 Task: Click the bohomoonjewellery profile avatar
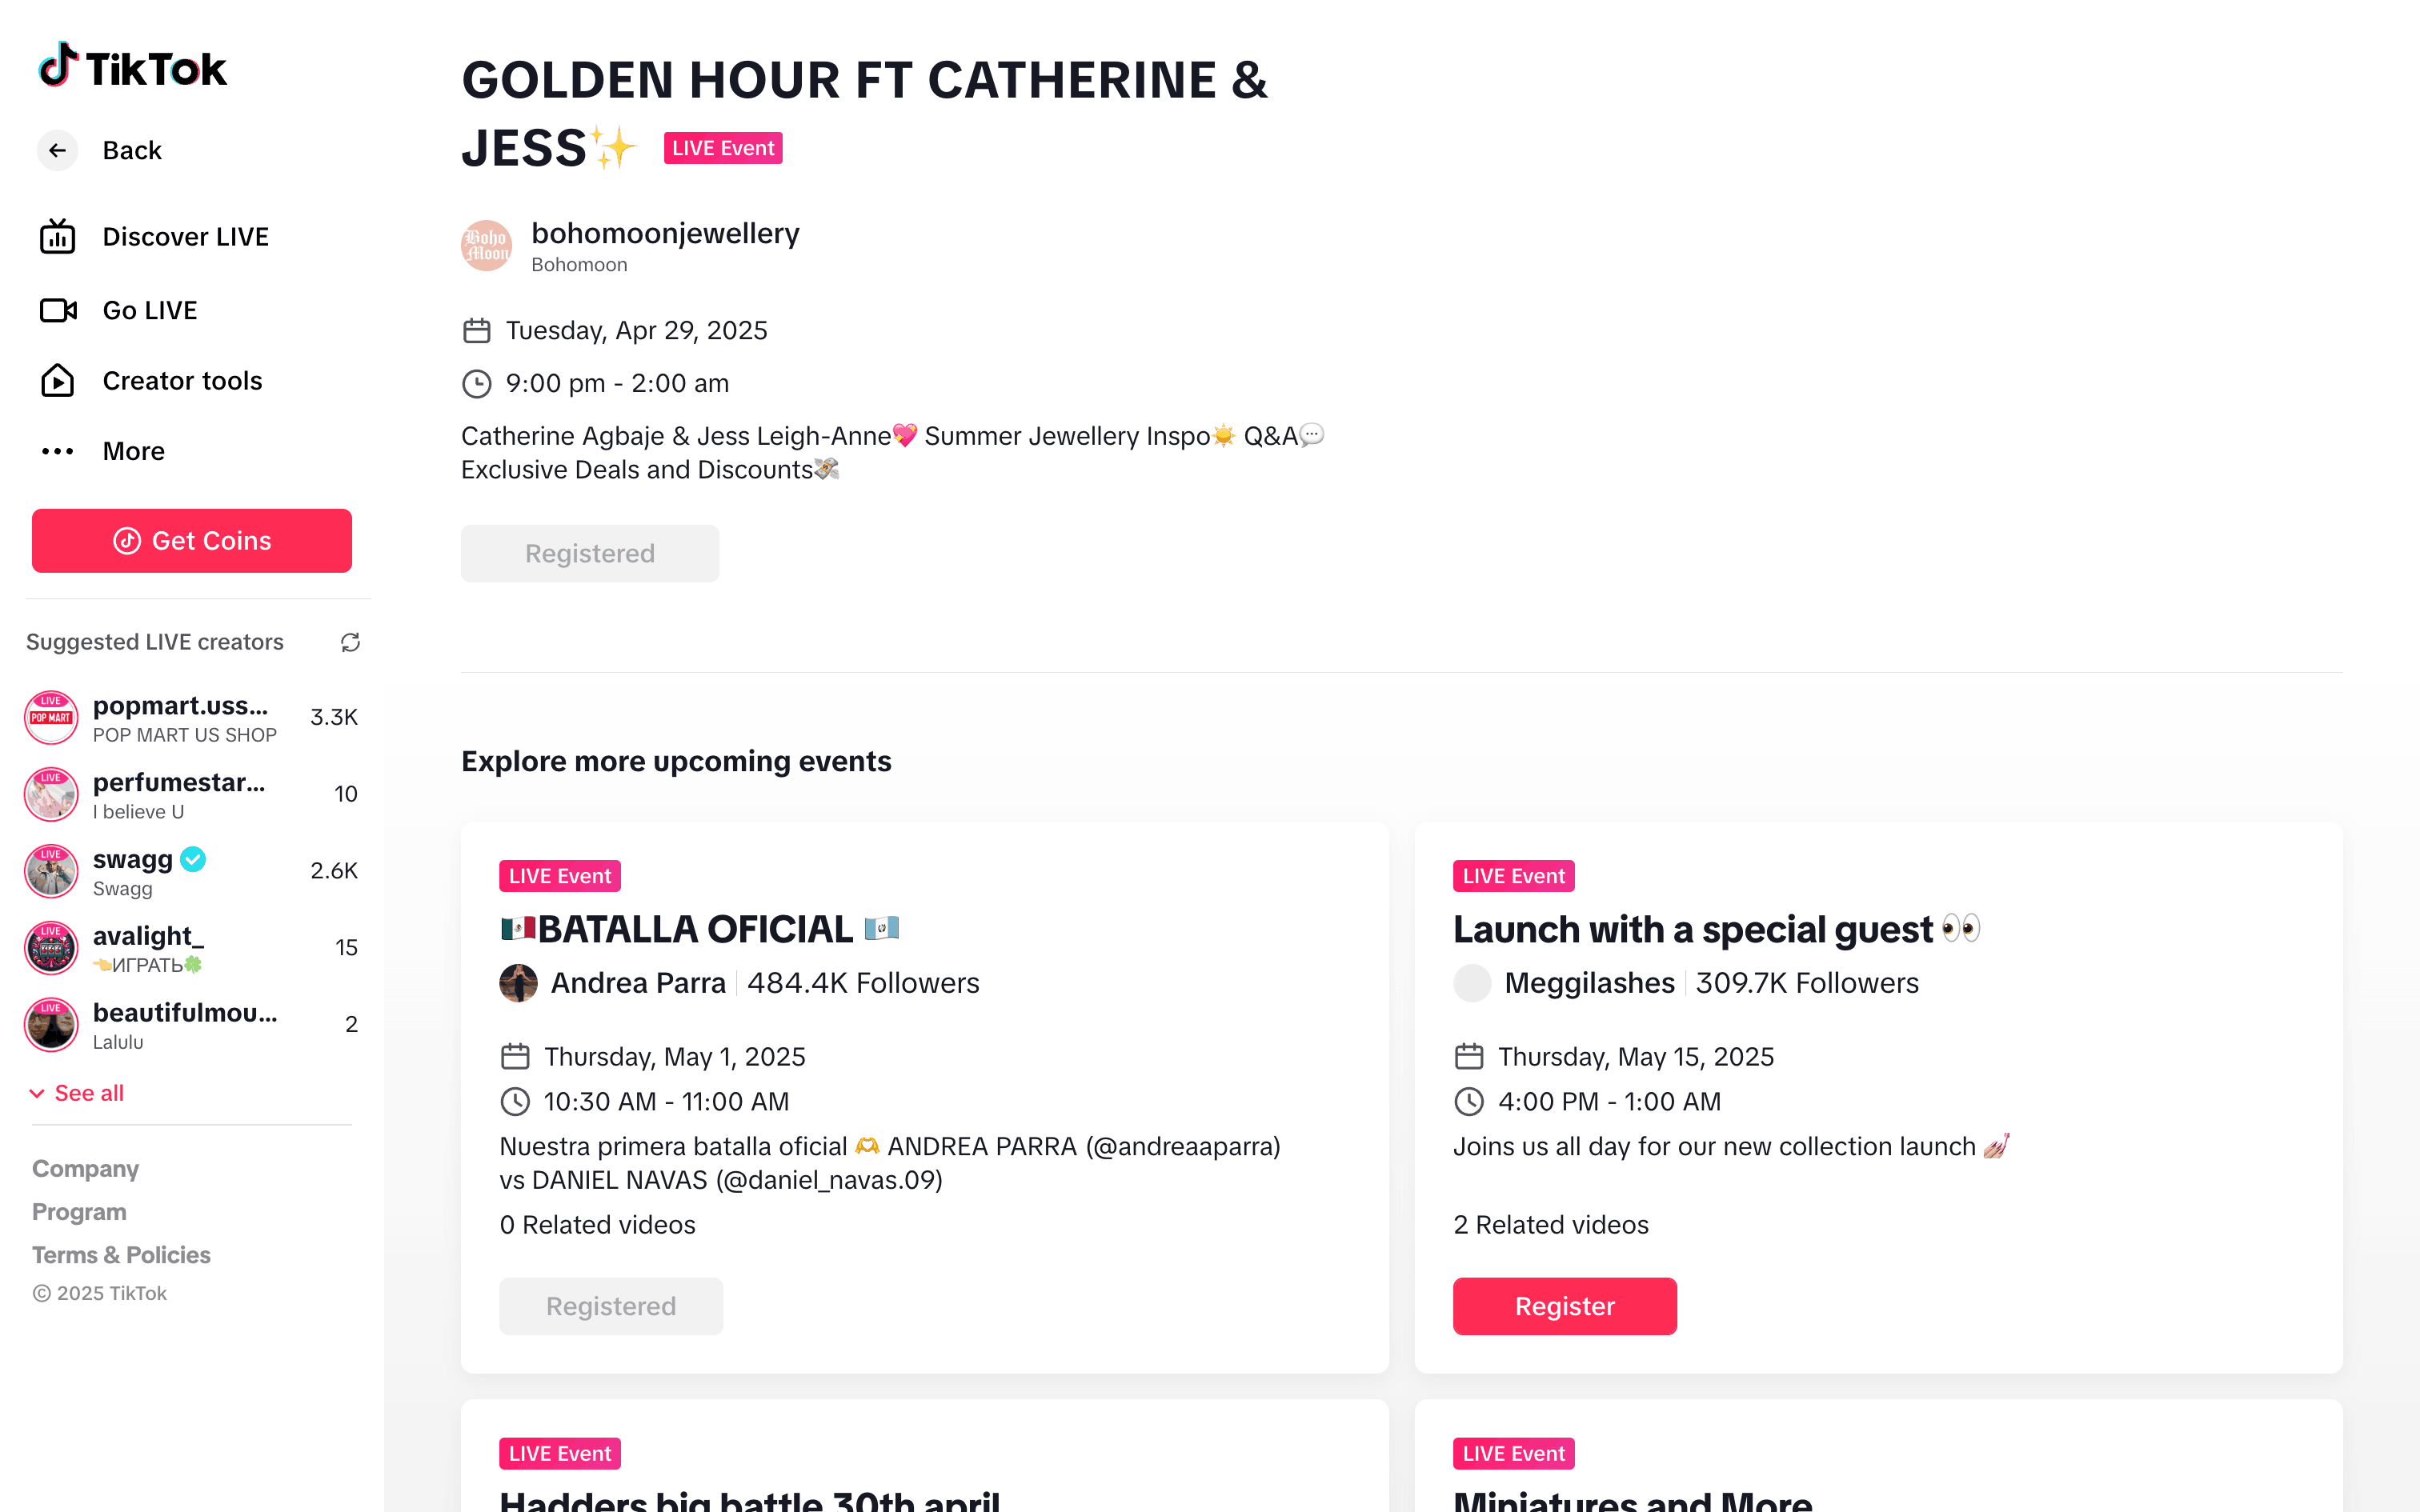click(x=486, y=246)
